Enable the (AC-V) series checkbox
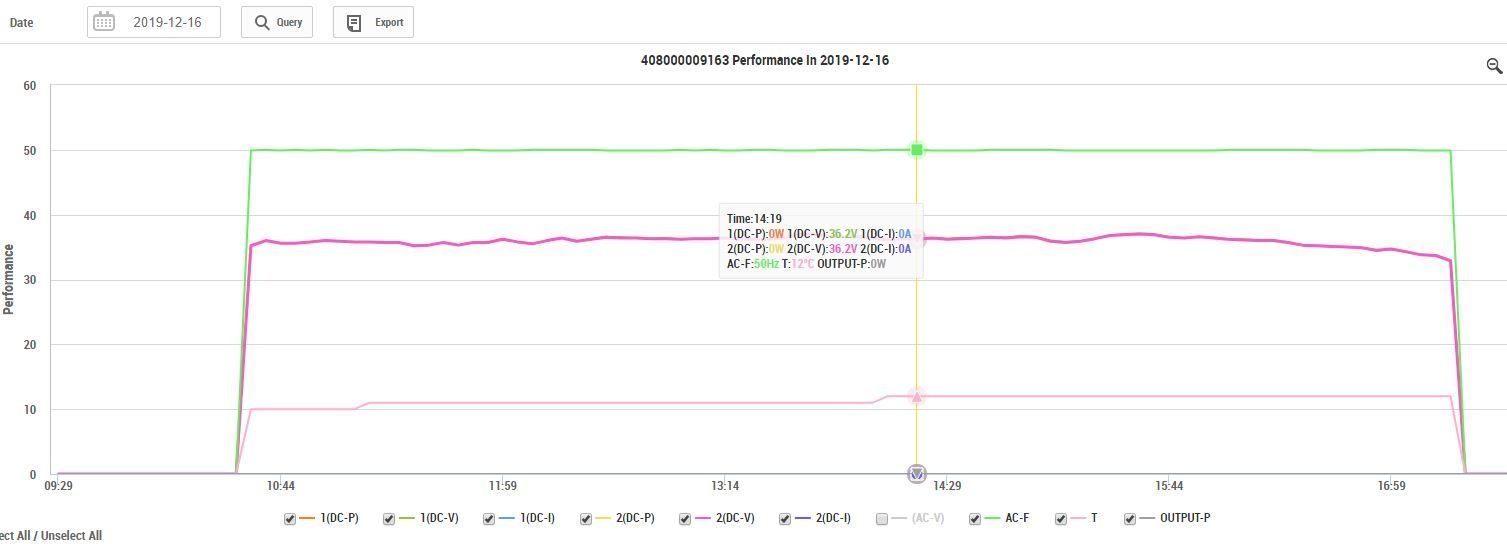Viewport: 1507px width, 544px height. click(x=881, y=519)
